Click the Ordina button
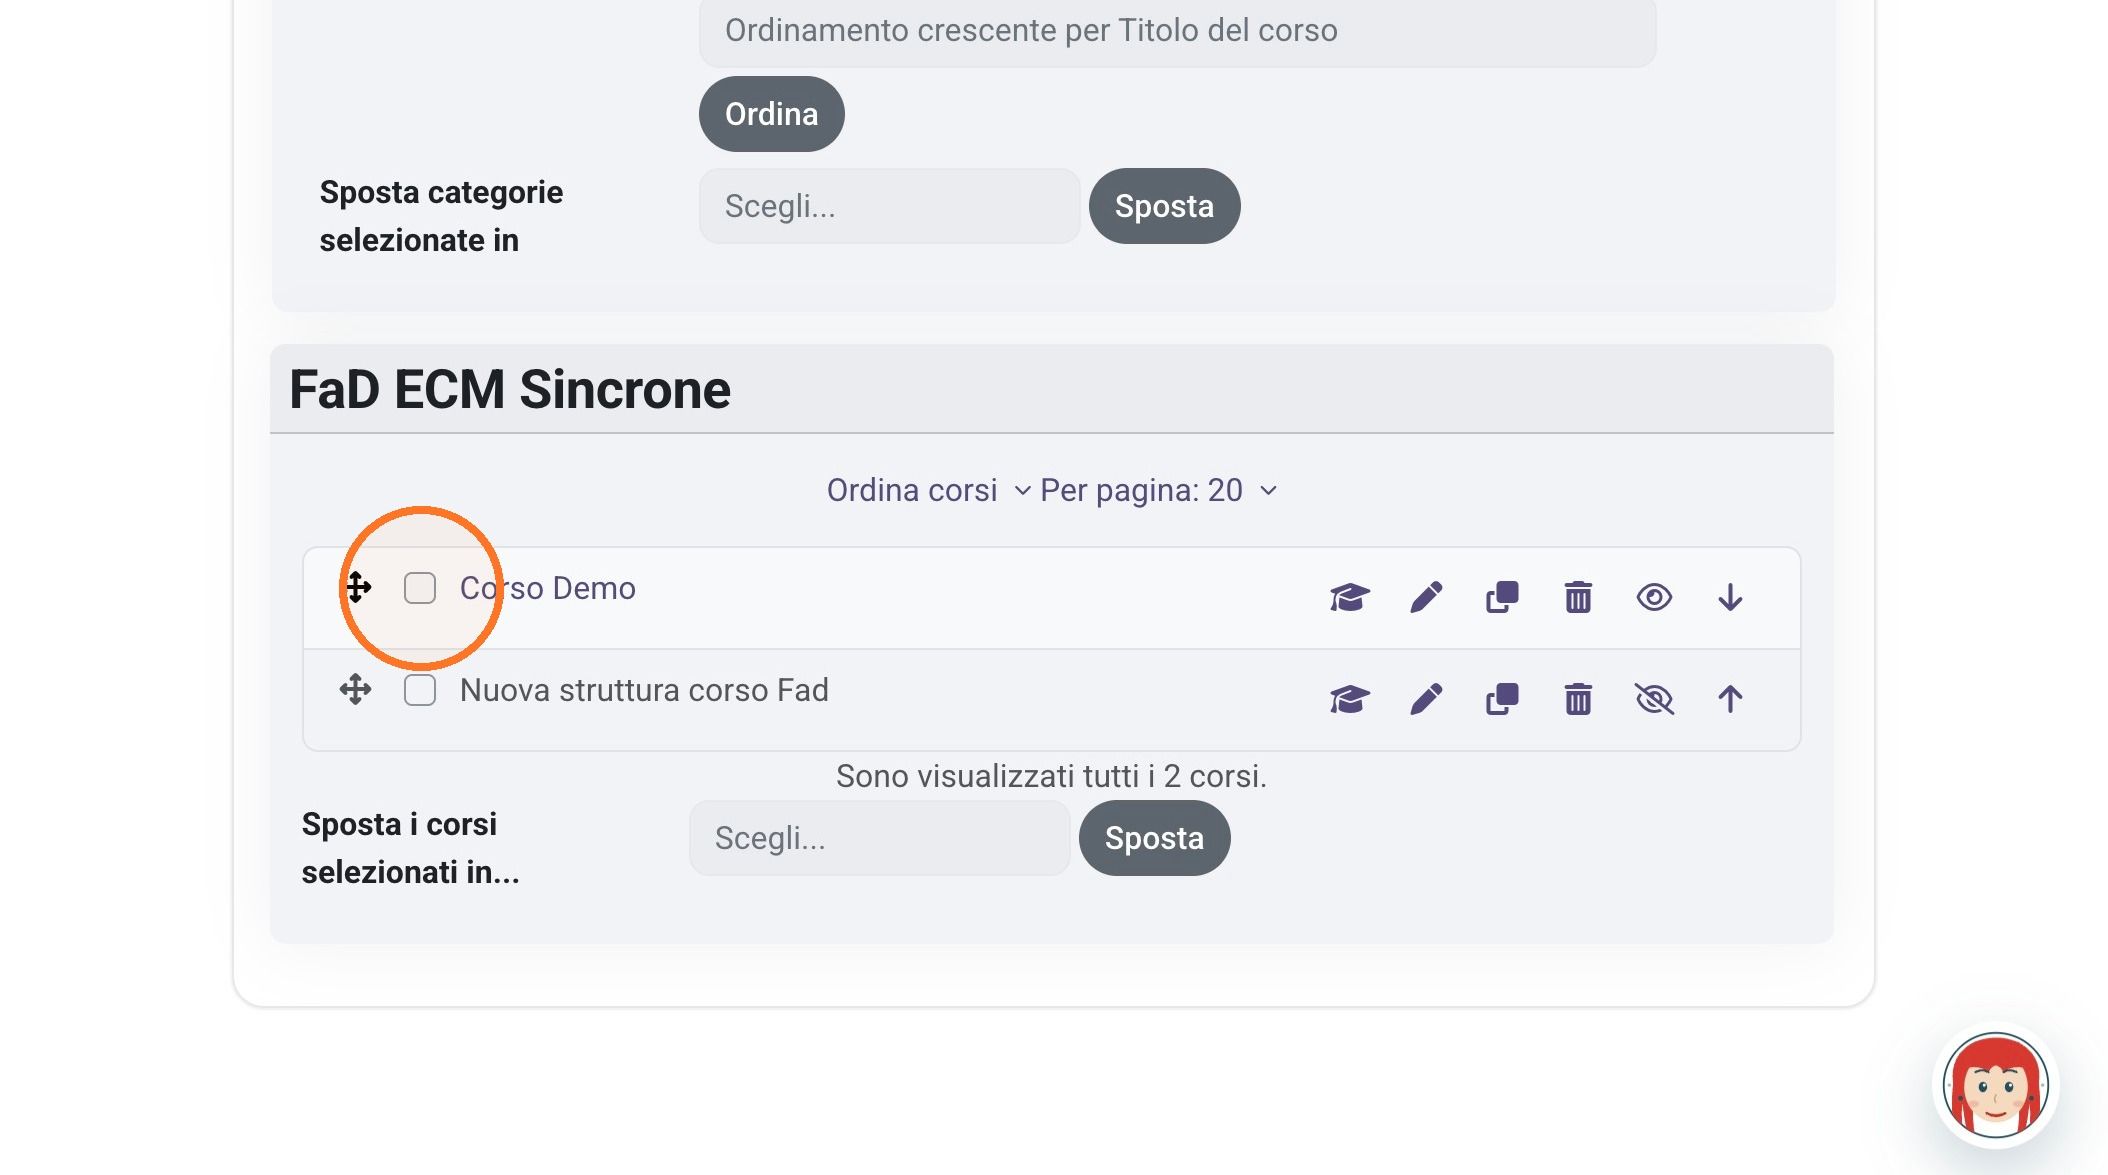2108x1175 pixels. tap(771, 114)
